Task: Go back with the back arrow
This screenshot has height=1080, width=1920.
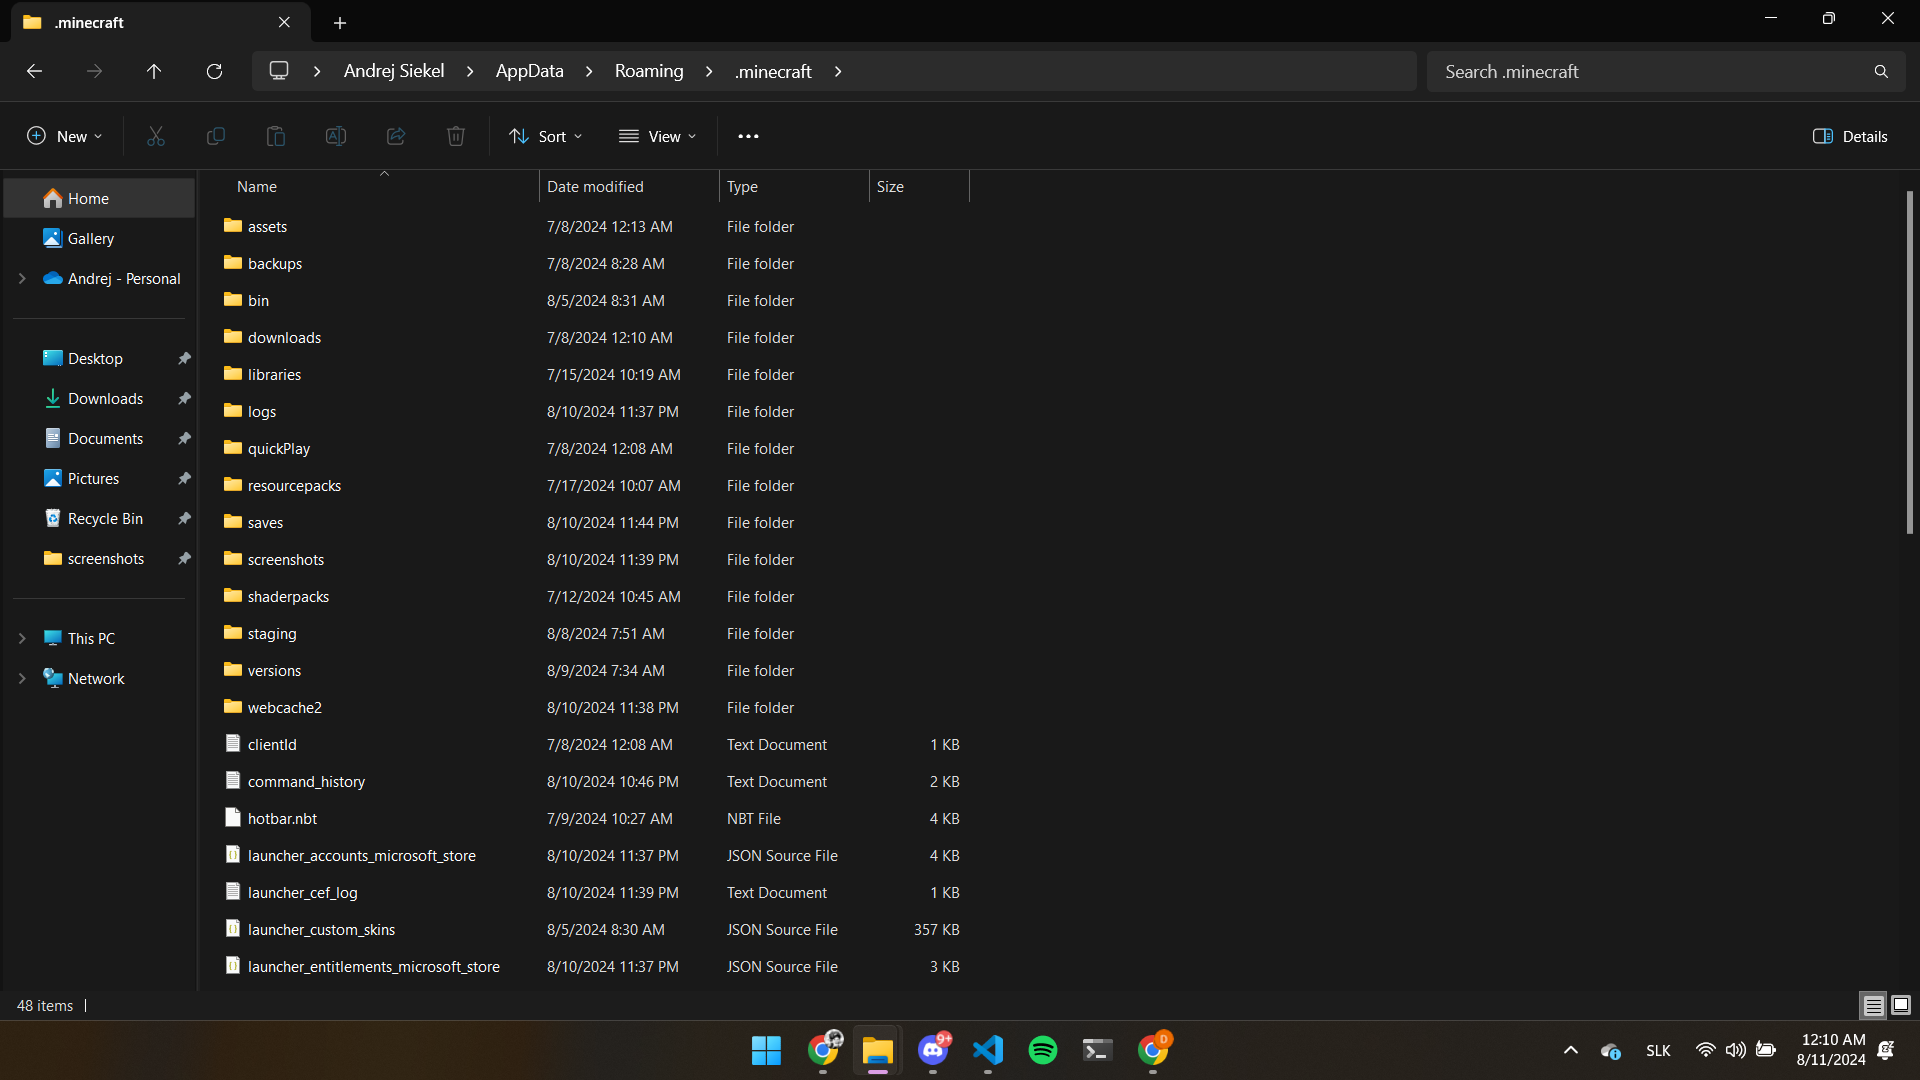Action: pos(34,71)
